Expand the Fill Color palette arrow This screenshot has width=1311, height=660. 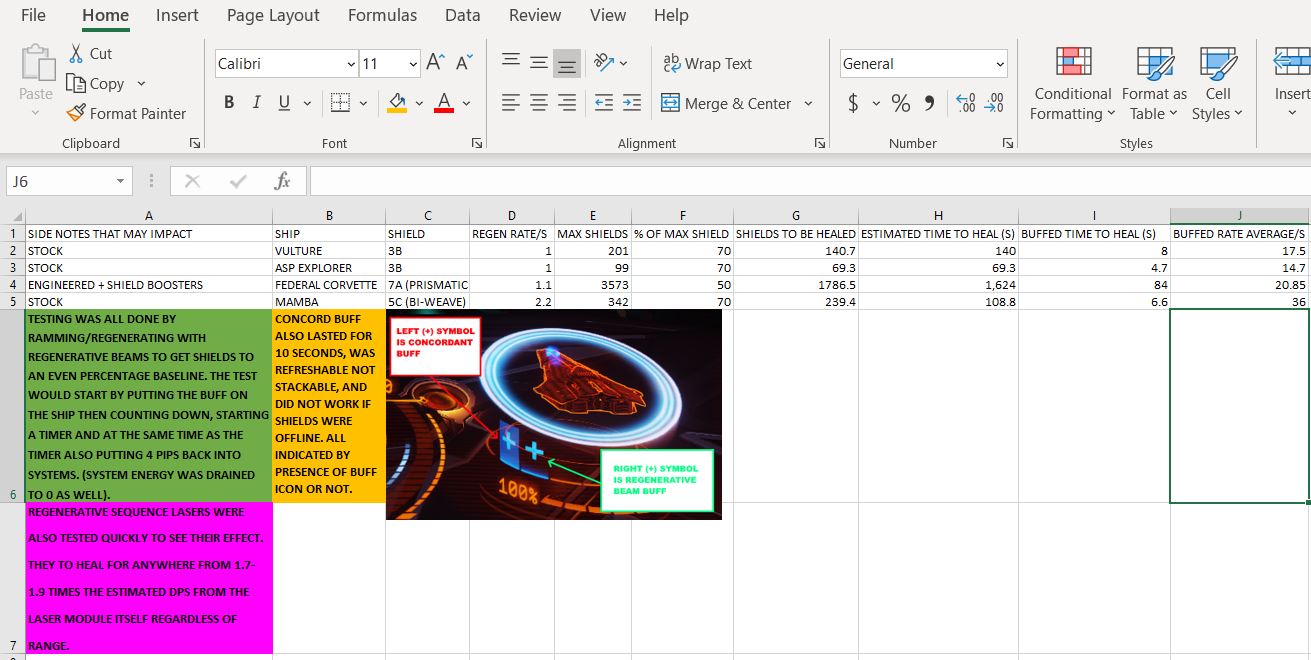[419, 103]
